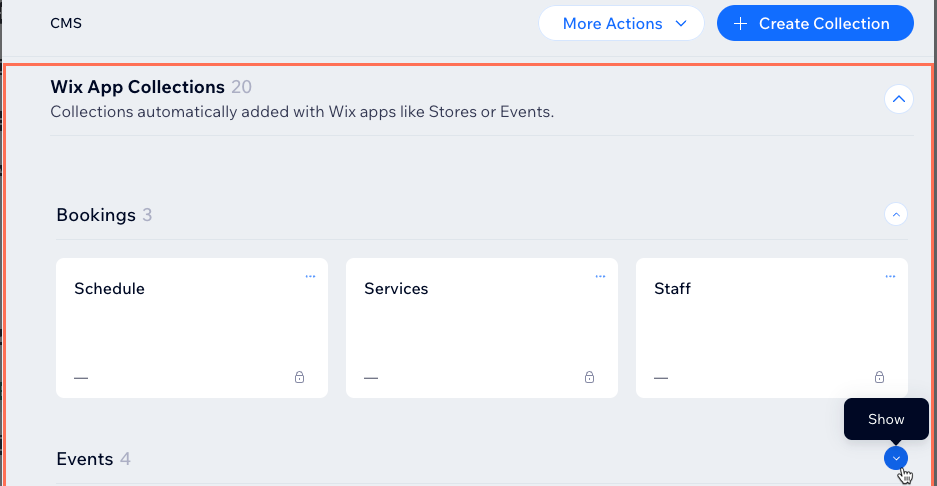This screenshot has width=937, height=486.
Task: Click the lock icon on Services card
Action: click(x=589, y=377)
